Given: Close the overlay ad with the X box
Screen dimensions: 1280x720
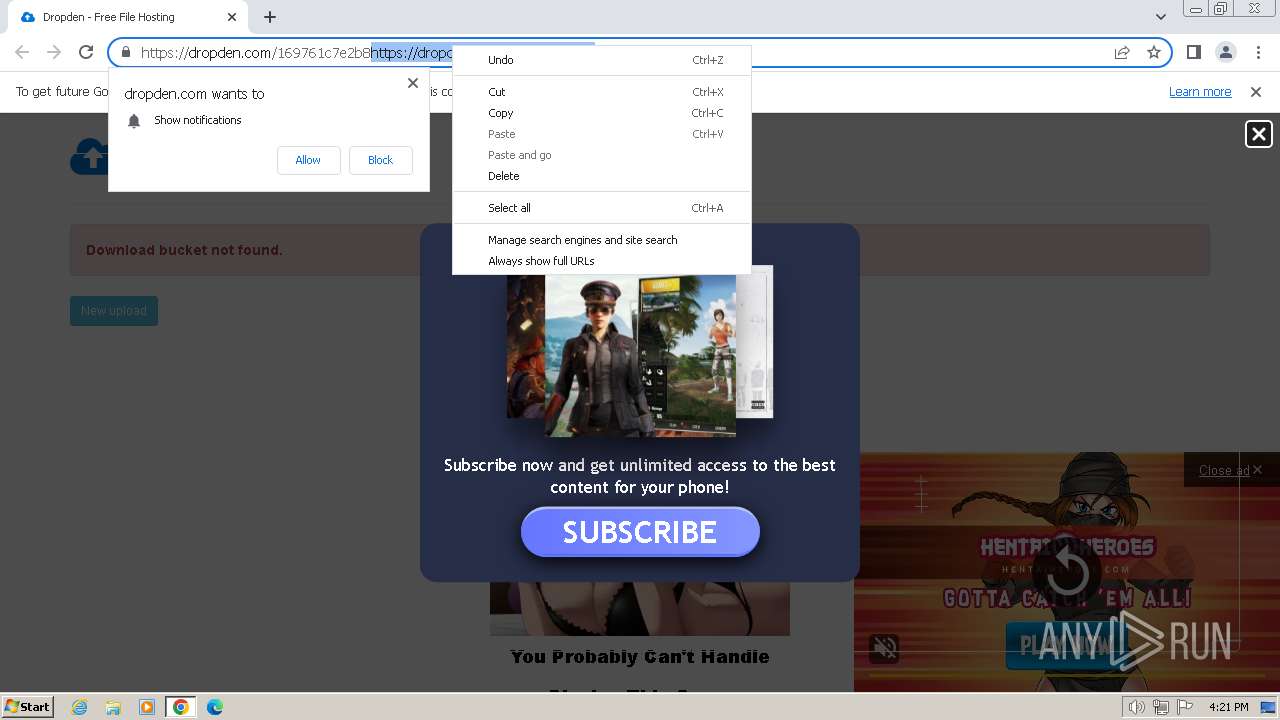Looking at the screenshot, I should tap(1258, 134).
